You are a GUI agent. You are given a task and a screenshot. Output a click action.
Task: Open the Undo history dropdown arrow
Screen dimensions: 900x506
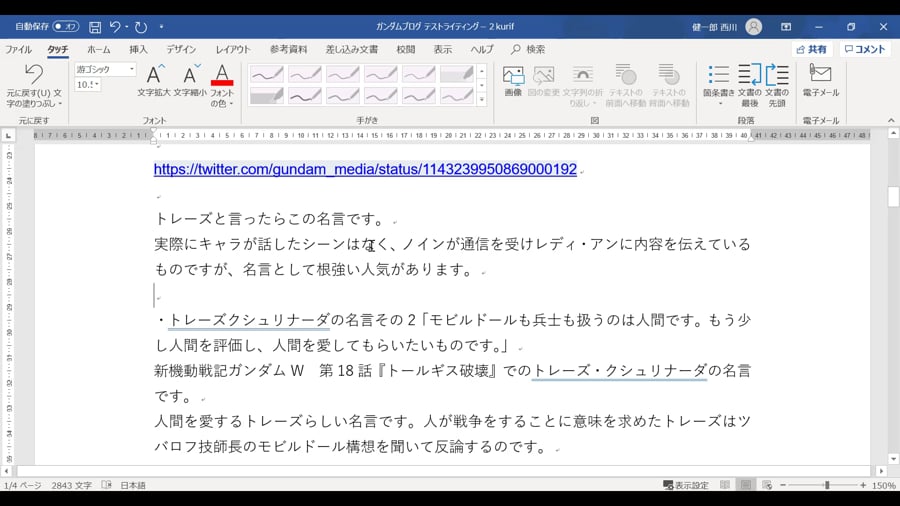(126, 26)
